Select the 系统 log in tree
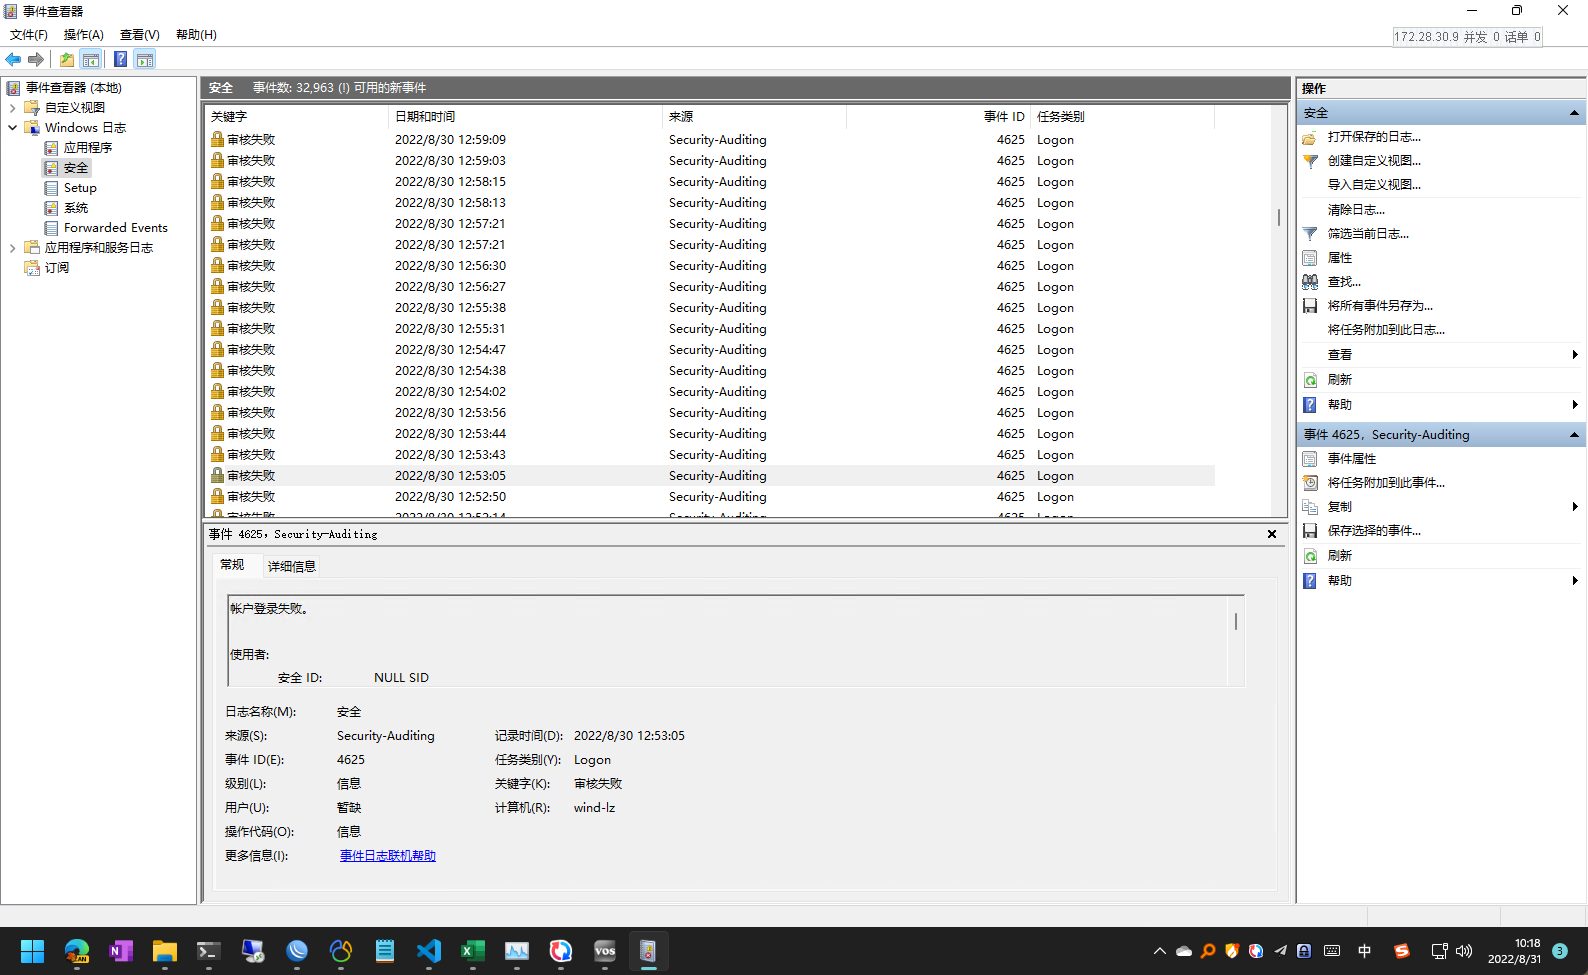1588x975 pixels. point(76,208)
